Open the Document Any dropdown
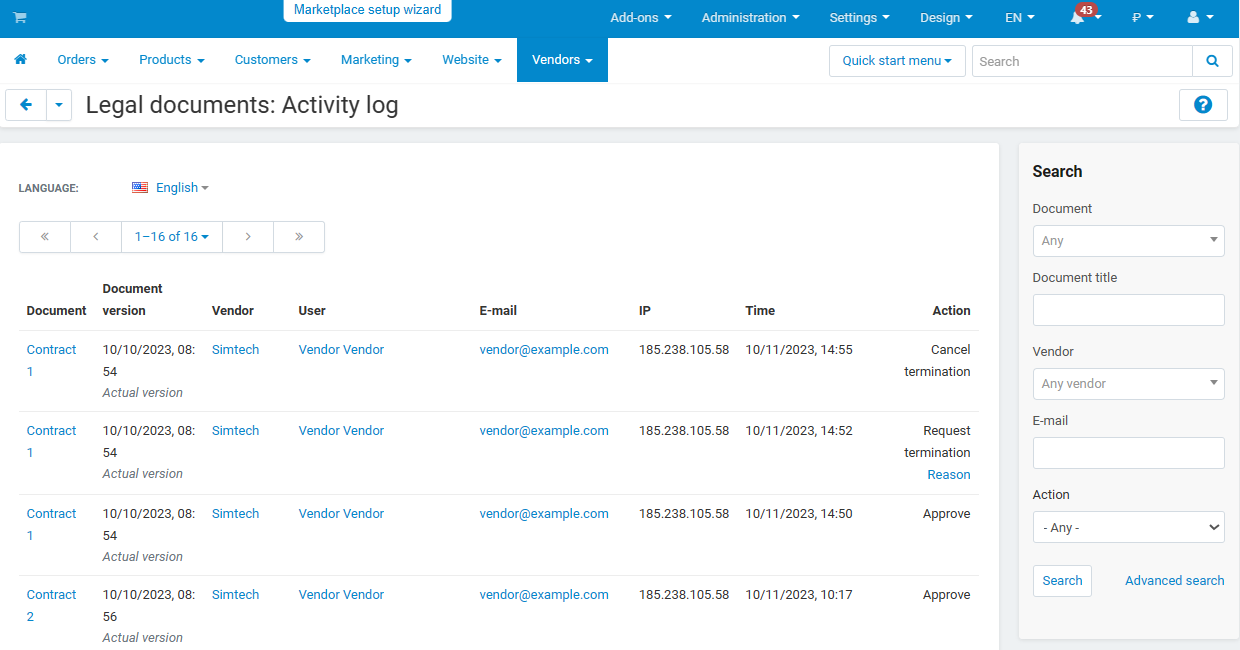 click(1128, 241)
